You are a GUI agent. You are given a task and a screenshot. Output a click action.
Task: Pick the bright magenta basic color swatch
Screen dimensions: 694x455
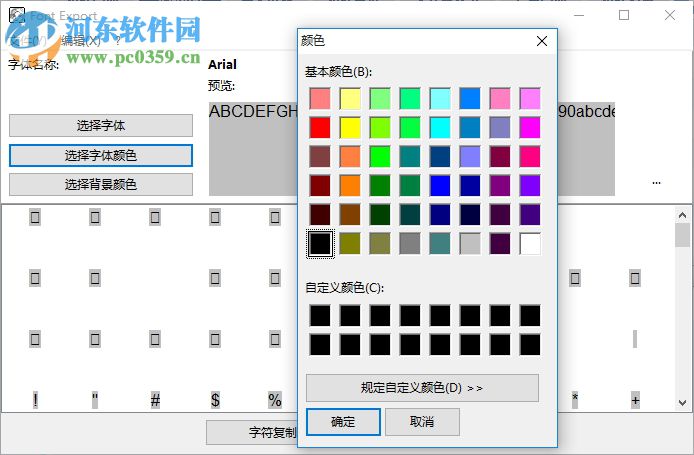point(530,127)
